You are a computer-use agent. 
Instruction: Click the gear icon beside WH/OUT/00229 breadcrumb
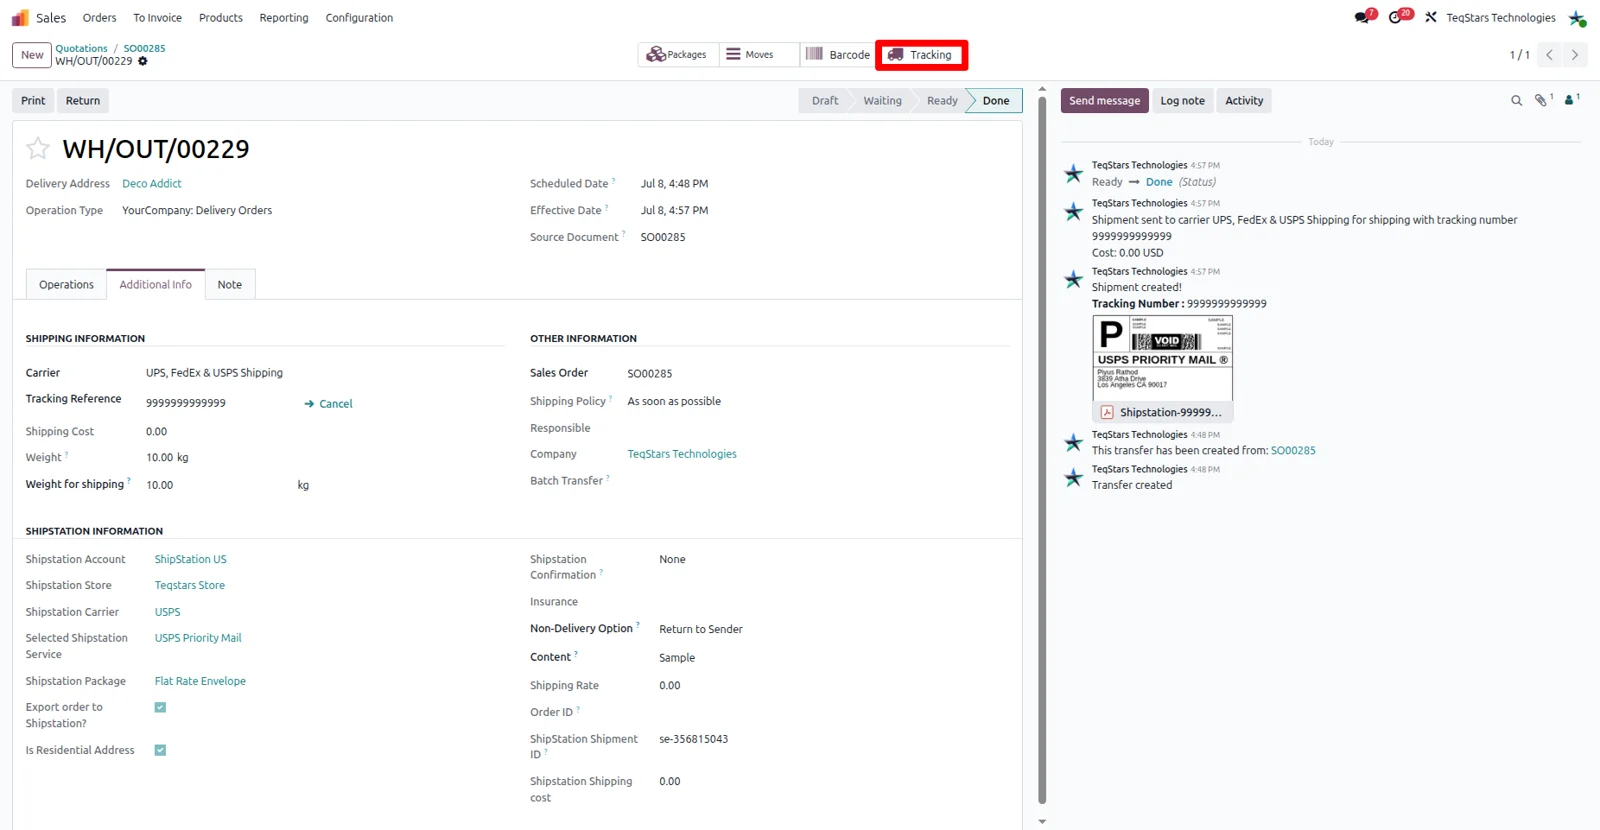click(143, 61)
